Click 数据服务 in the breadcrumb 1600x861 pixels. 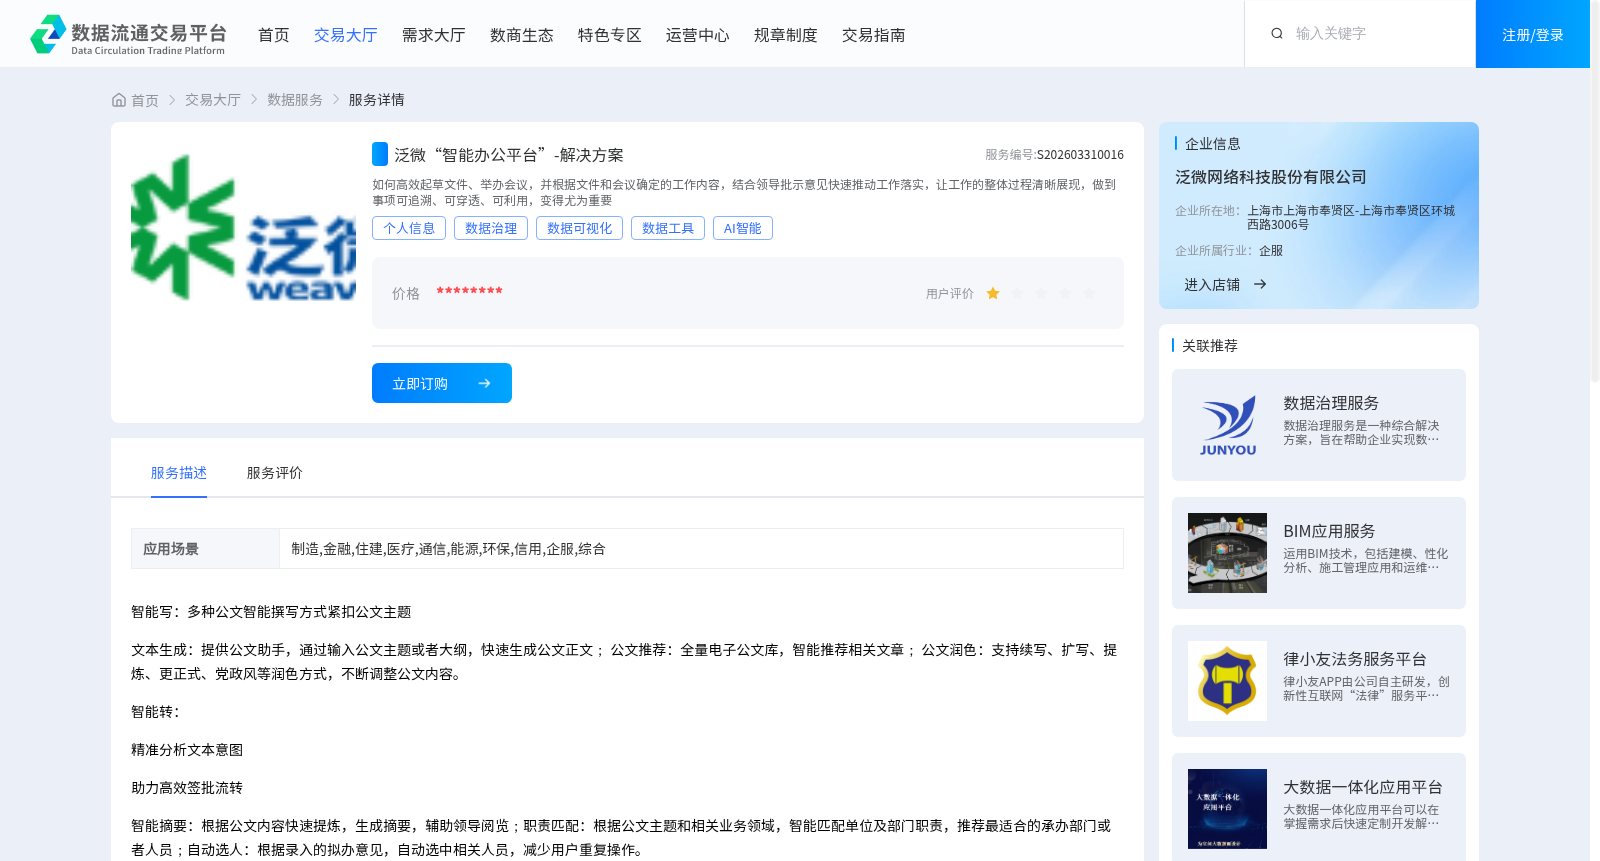coord(295,100)
